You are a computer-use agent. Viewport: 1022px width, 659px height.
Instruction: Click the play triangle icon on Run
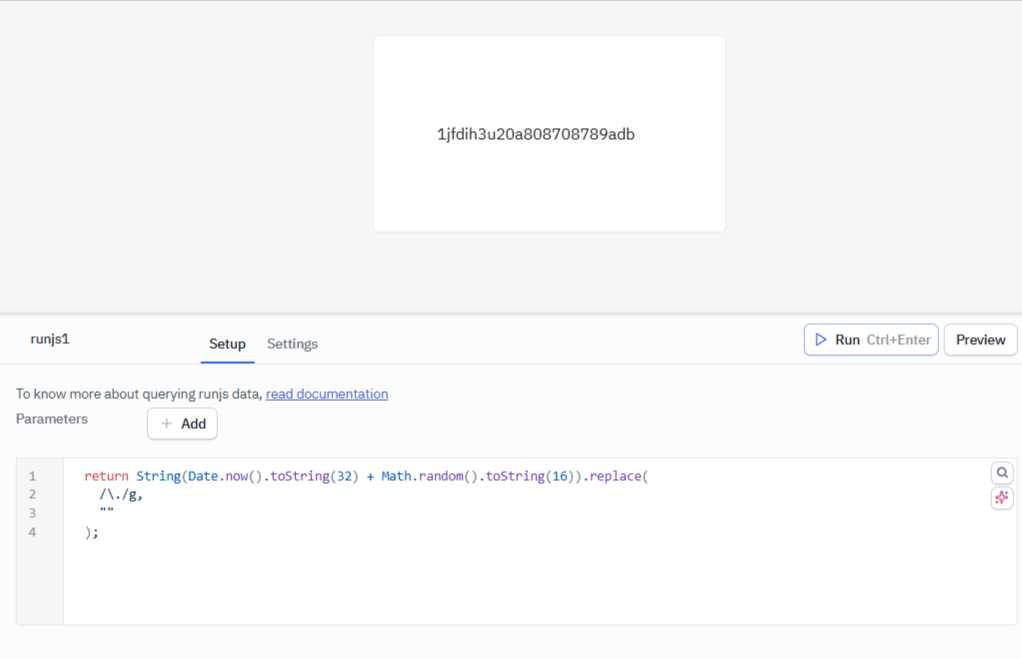click(x=820, y=339)
